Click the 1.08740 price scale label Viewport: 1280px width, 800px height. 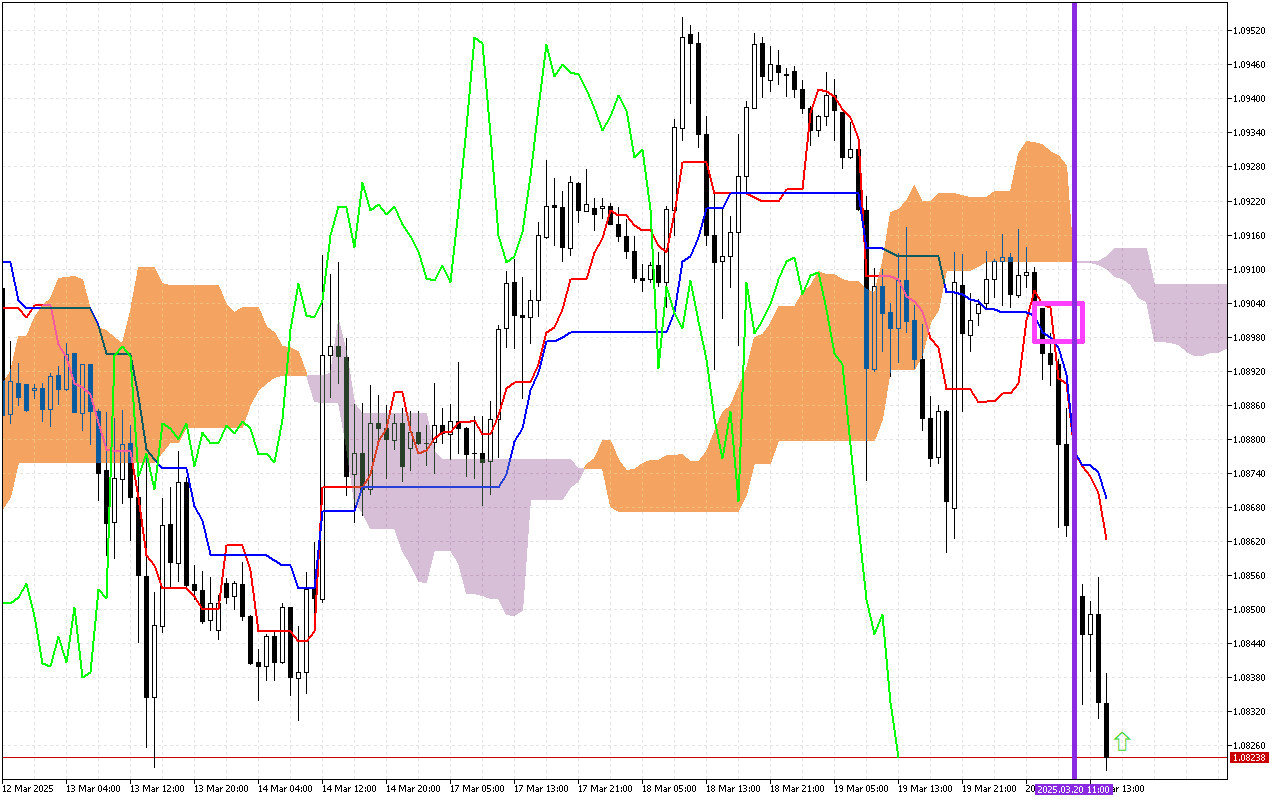pos(1251,473)
